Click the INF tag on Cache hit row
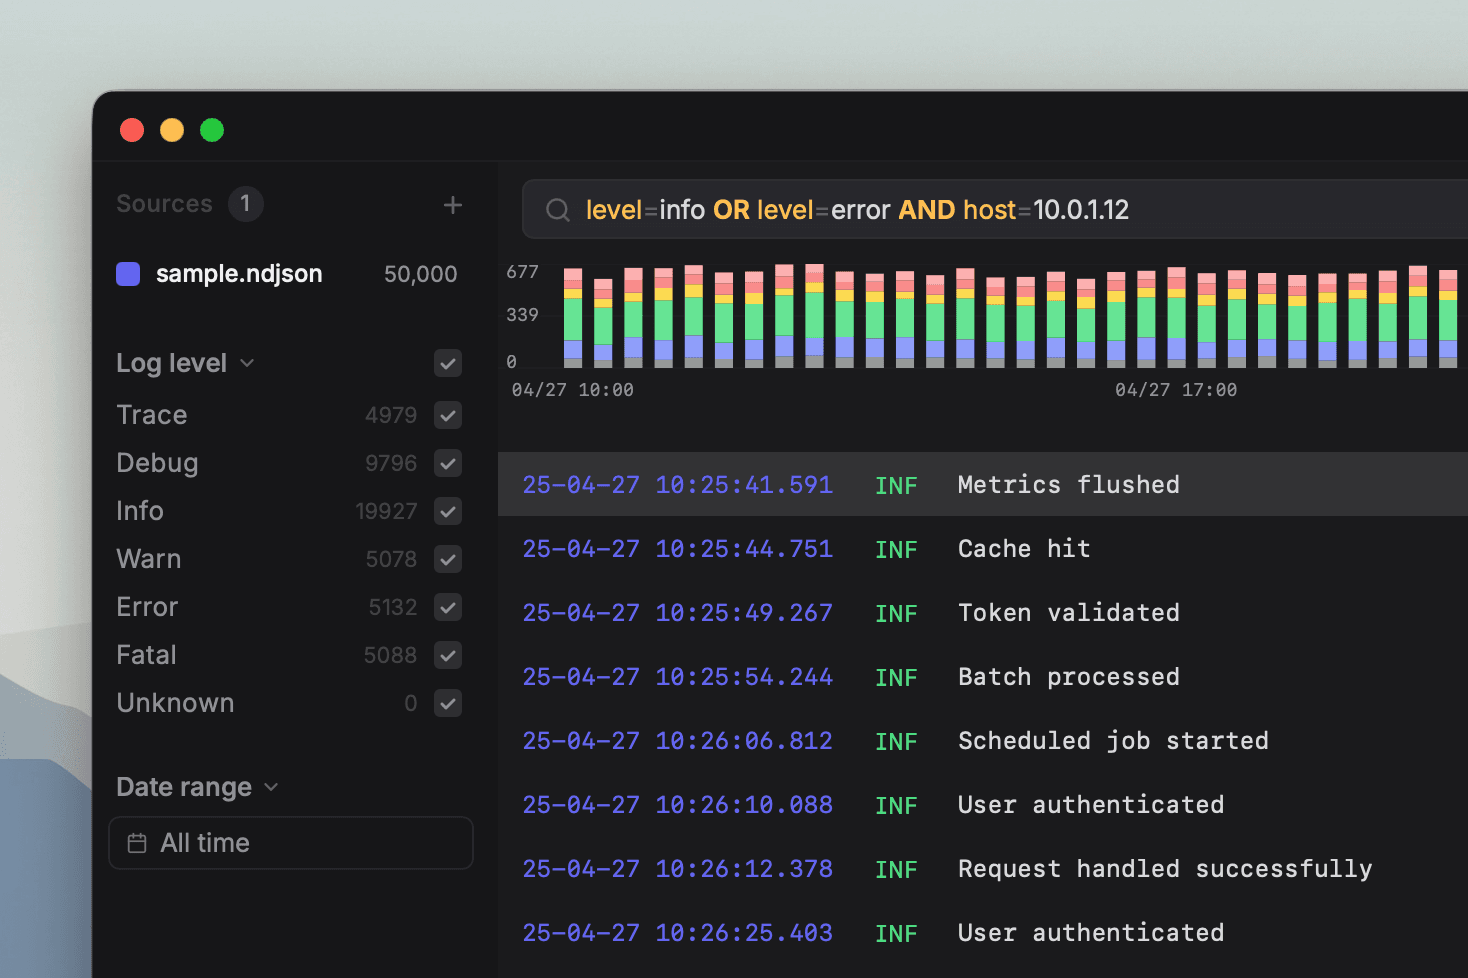The width and height of the screenshot is (1468, 978). [896, 549]
